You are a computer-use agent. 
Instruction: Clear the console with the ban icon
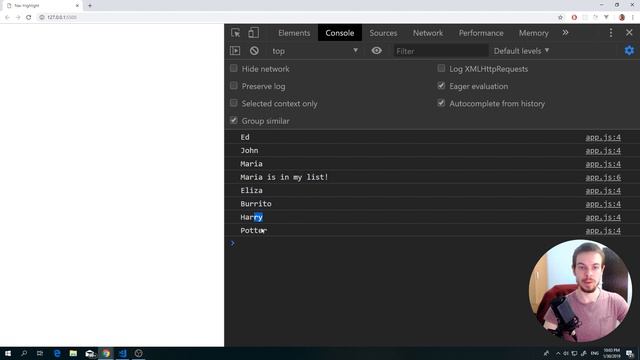(x=254, y=51)
